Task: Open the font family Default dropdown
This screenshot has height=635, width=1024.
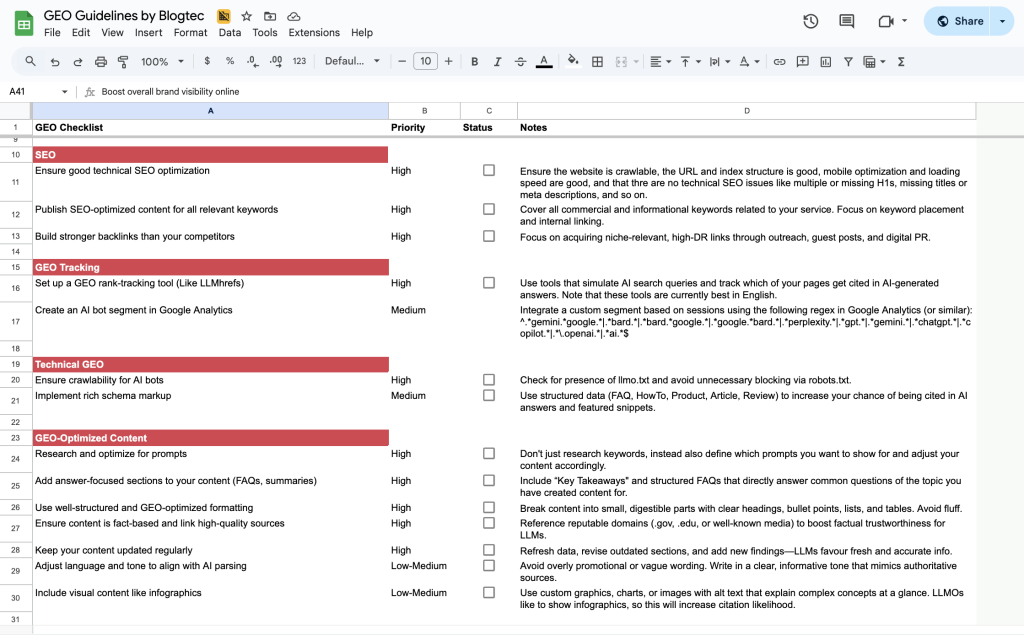Action: tap(352, 61)
